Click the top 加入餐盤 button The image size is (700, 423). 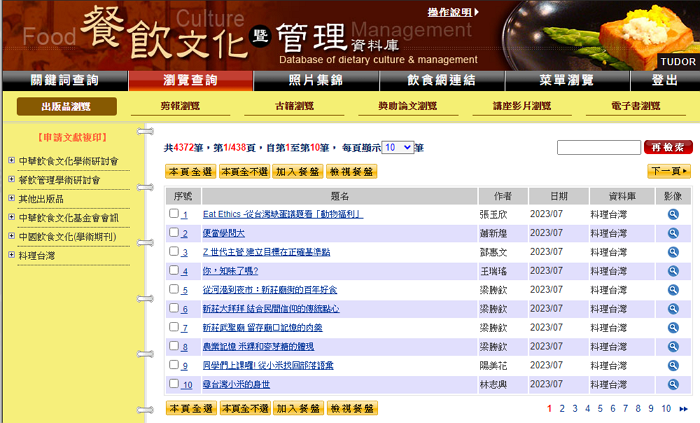(298, 172)
